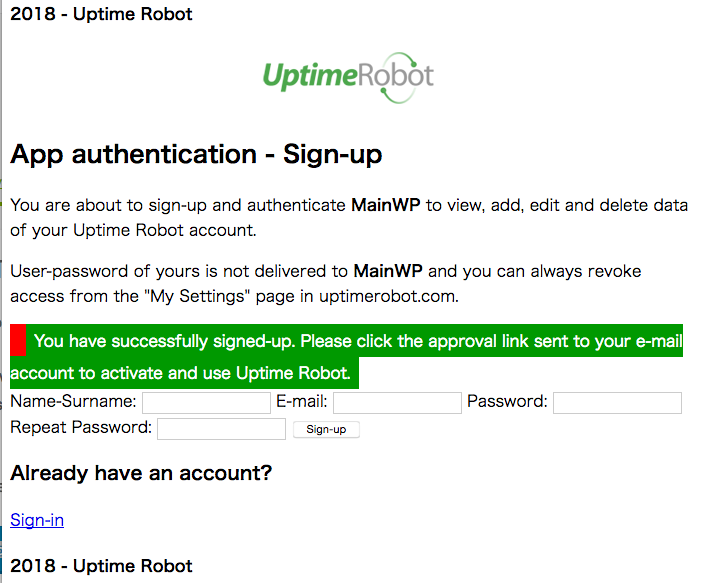Click the green success message banner
Image resolution: width=702 pixels, height=583 pixels.
coord(347,356)
